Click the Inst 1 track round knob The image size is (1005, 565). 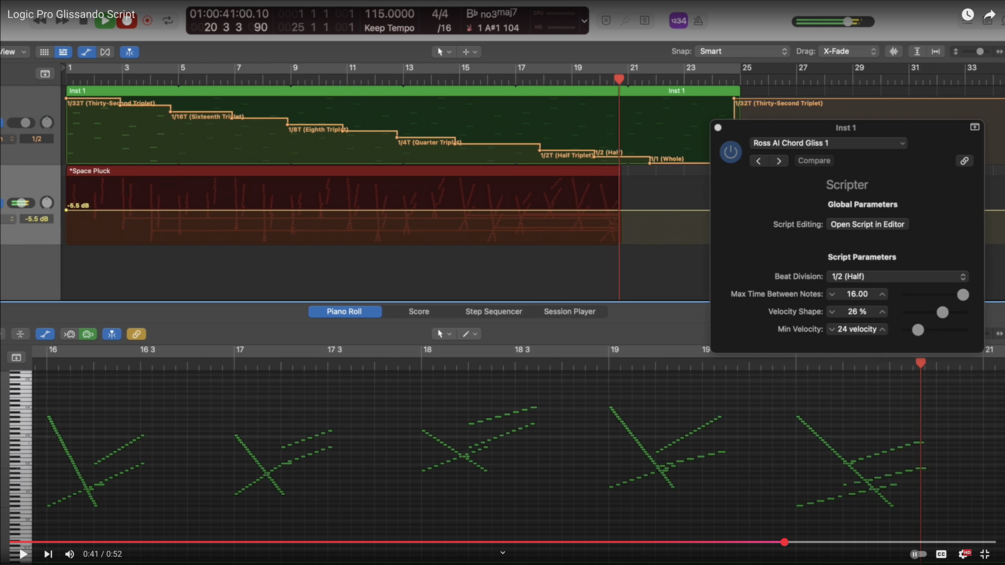pos(47,122)
